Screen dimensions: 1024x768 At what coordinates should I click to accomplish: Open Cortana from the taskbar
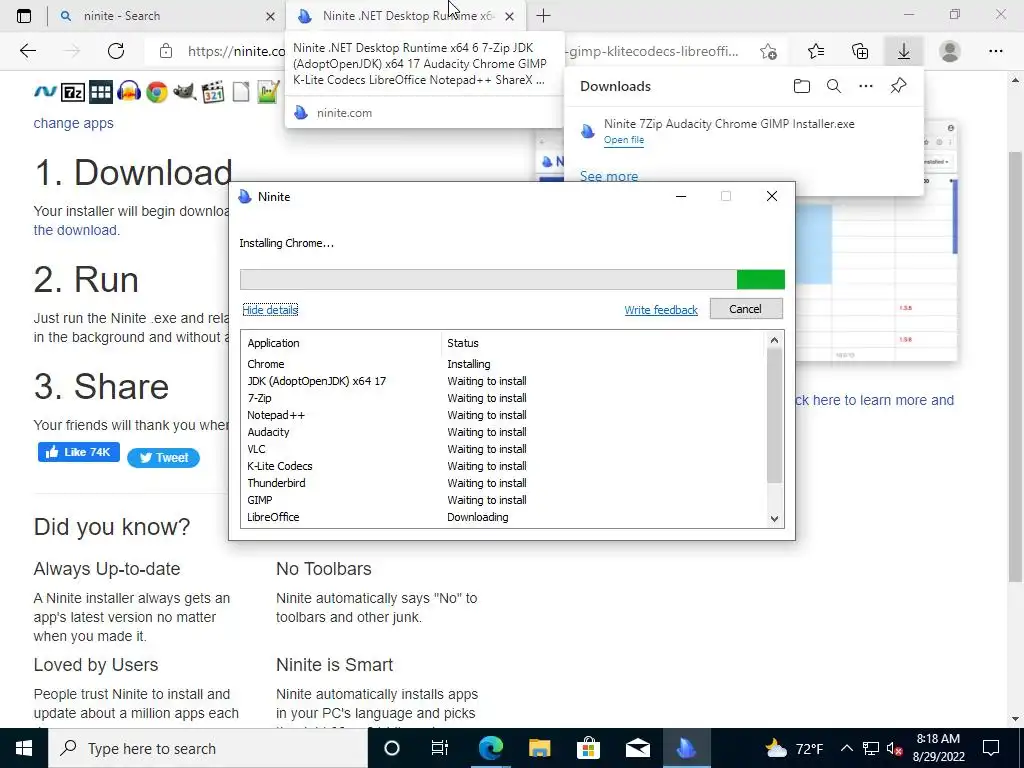tap(392, 748)
